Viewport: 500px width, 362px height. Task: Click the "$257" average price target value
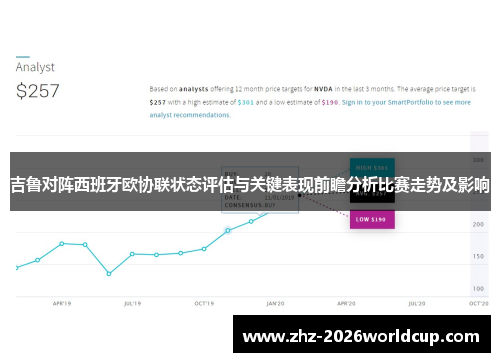pos(38,91)
